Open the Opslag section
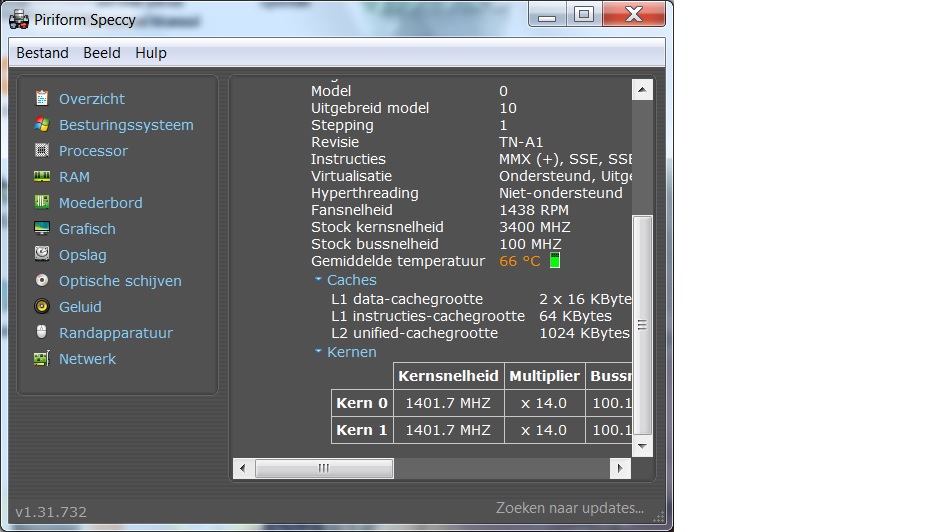The image size is (929, 532). (82, 255)
